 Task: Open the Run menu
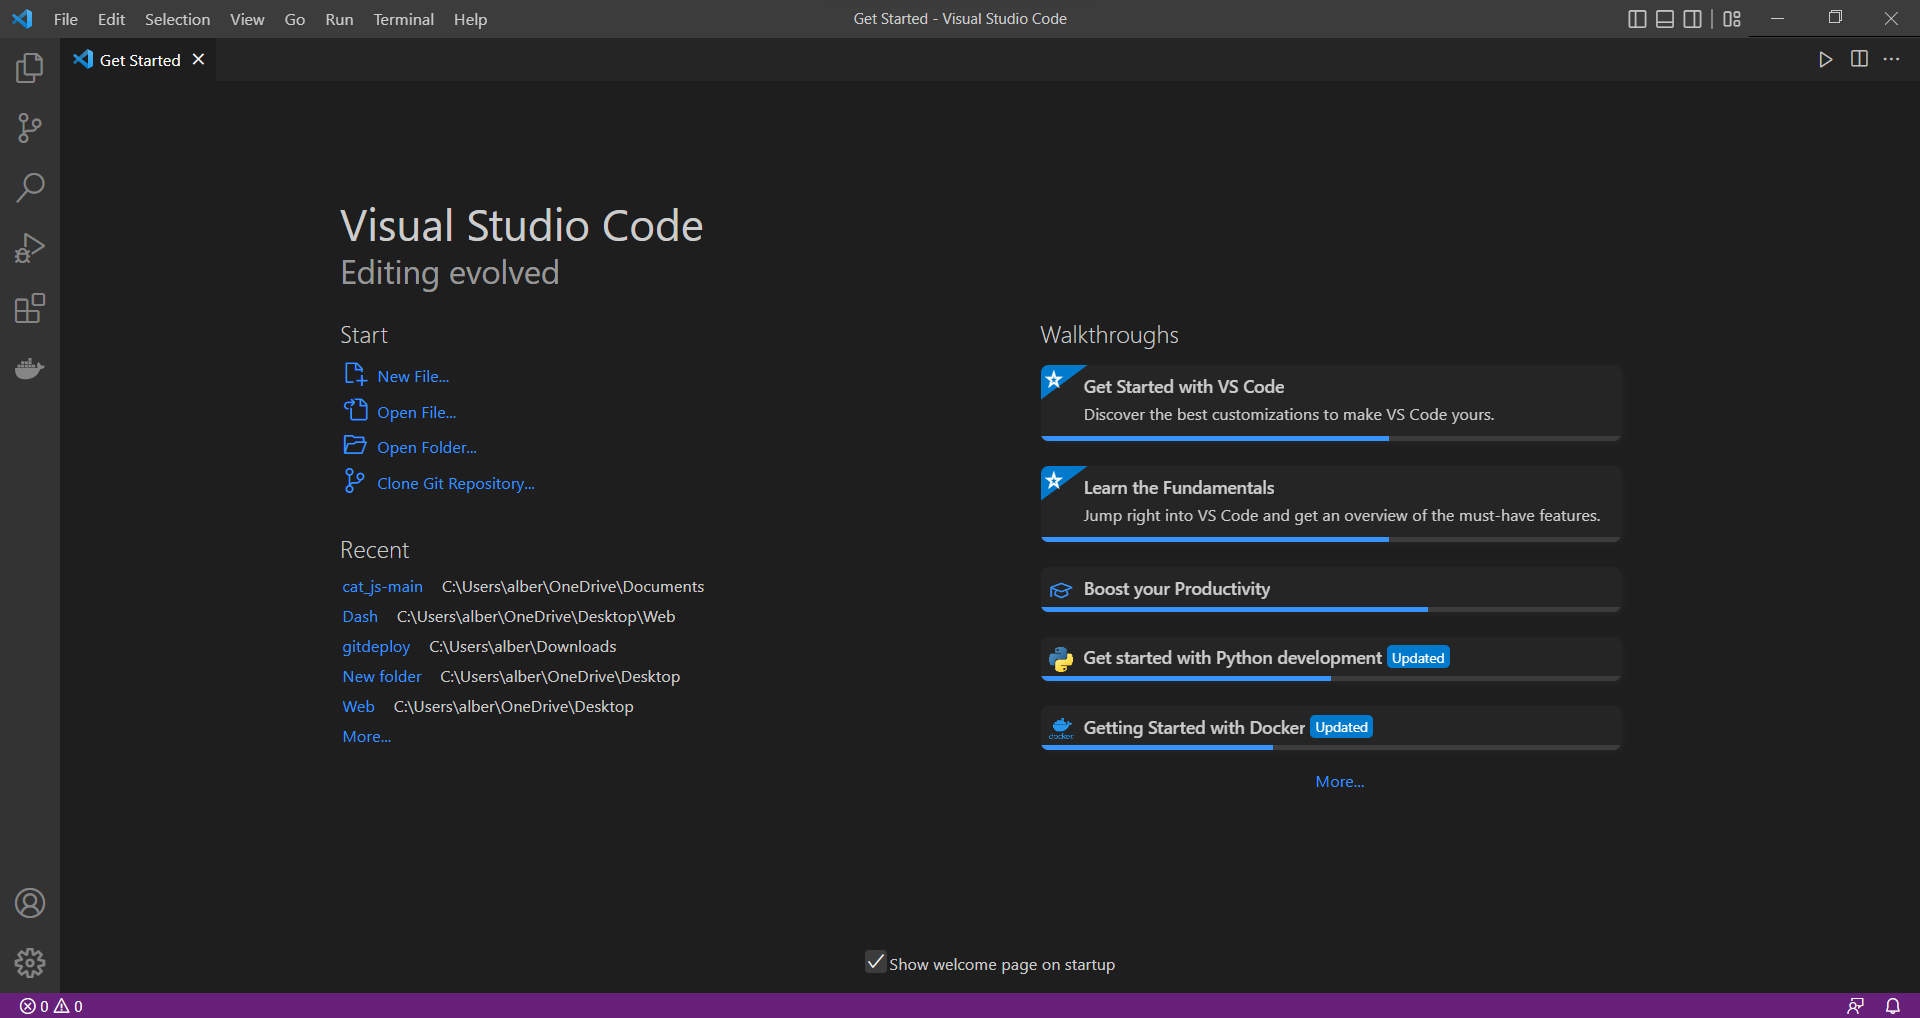pyautogui.click(x=339, y=19)
